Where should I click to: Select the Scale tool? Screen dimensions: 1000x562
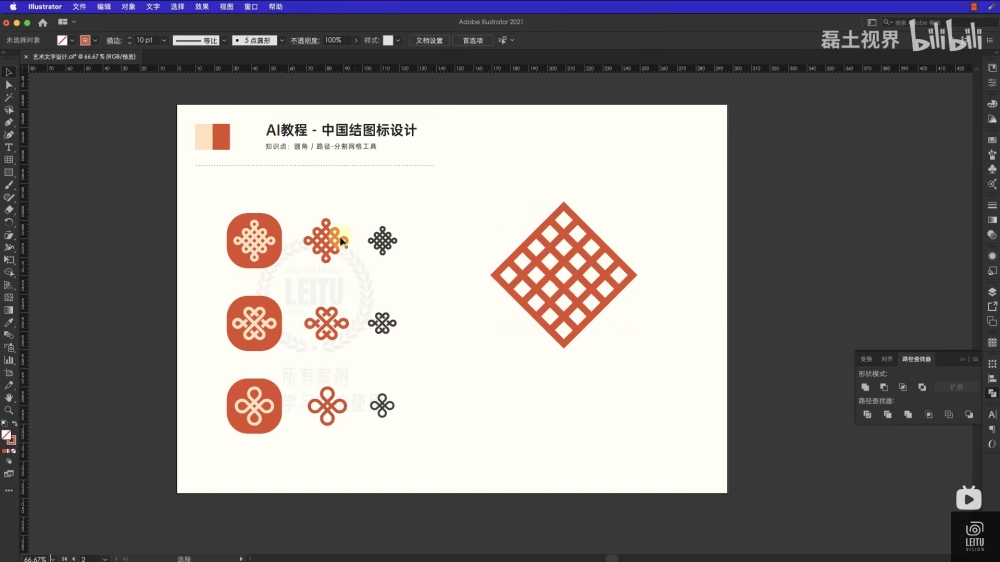(9, 235)
